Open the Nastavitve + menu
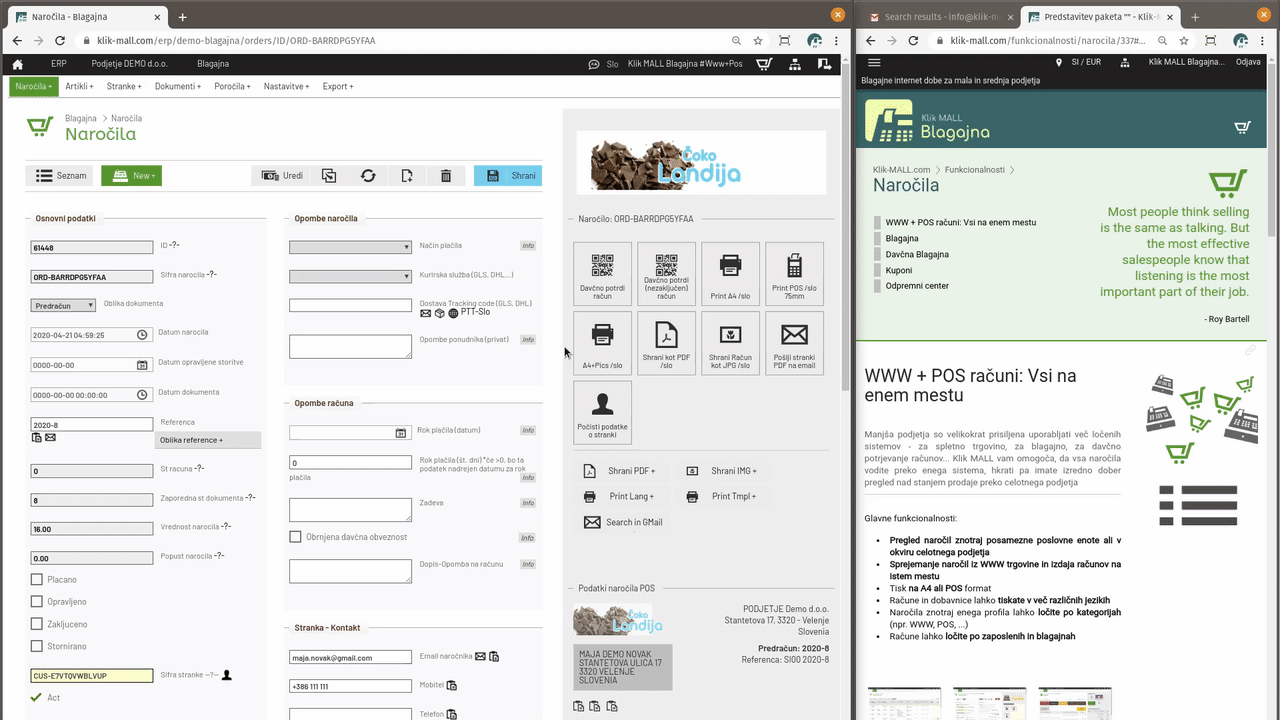1280x720 pixels. point(287,87)
